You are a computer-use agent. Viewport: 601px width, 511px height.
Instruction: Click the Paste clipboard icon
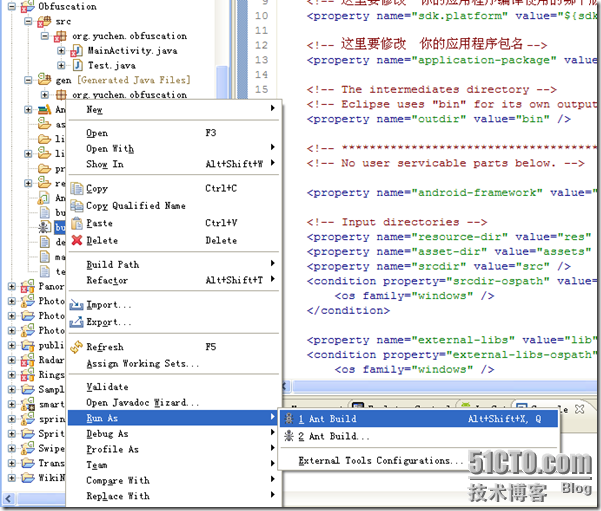click(x=77, y=223)
